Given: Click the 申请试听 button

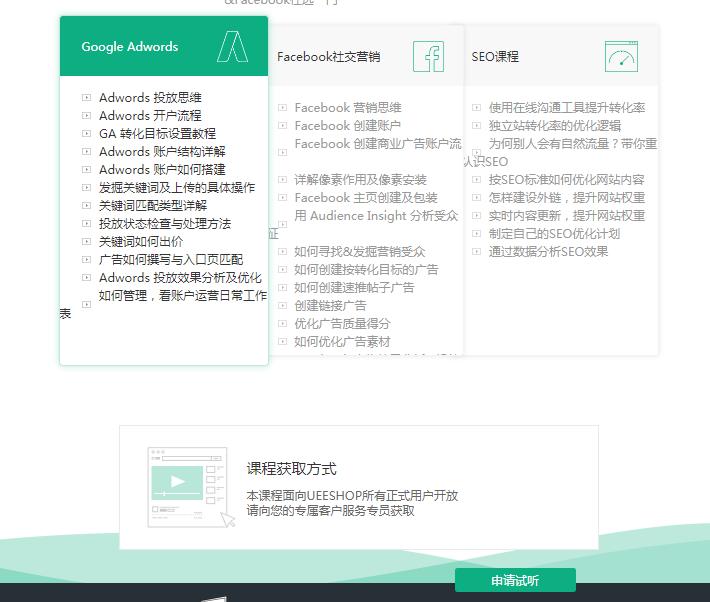Looking at the screenshot, I should coord(515,580).
